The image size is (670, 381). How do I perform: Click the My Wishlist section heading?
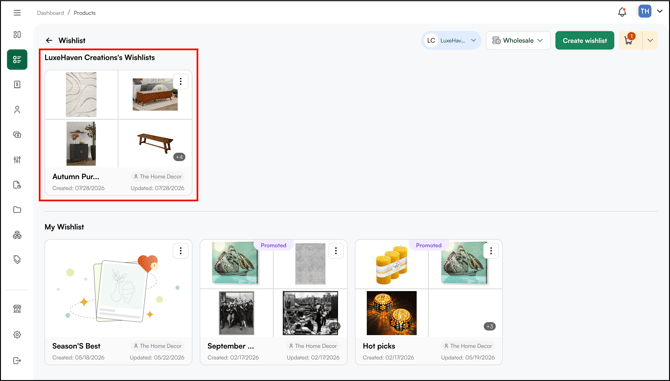(x=64, y=227)
